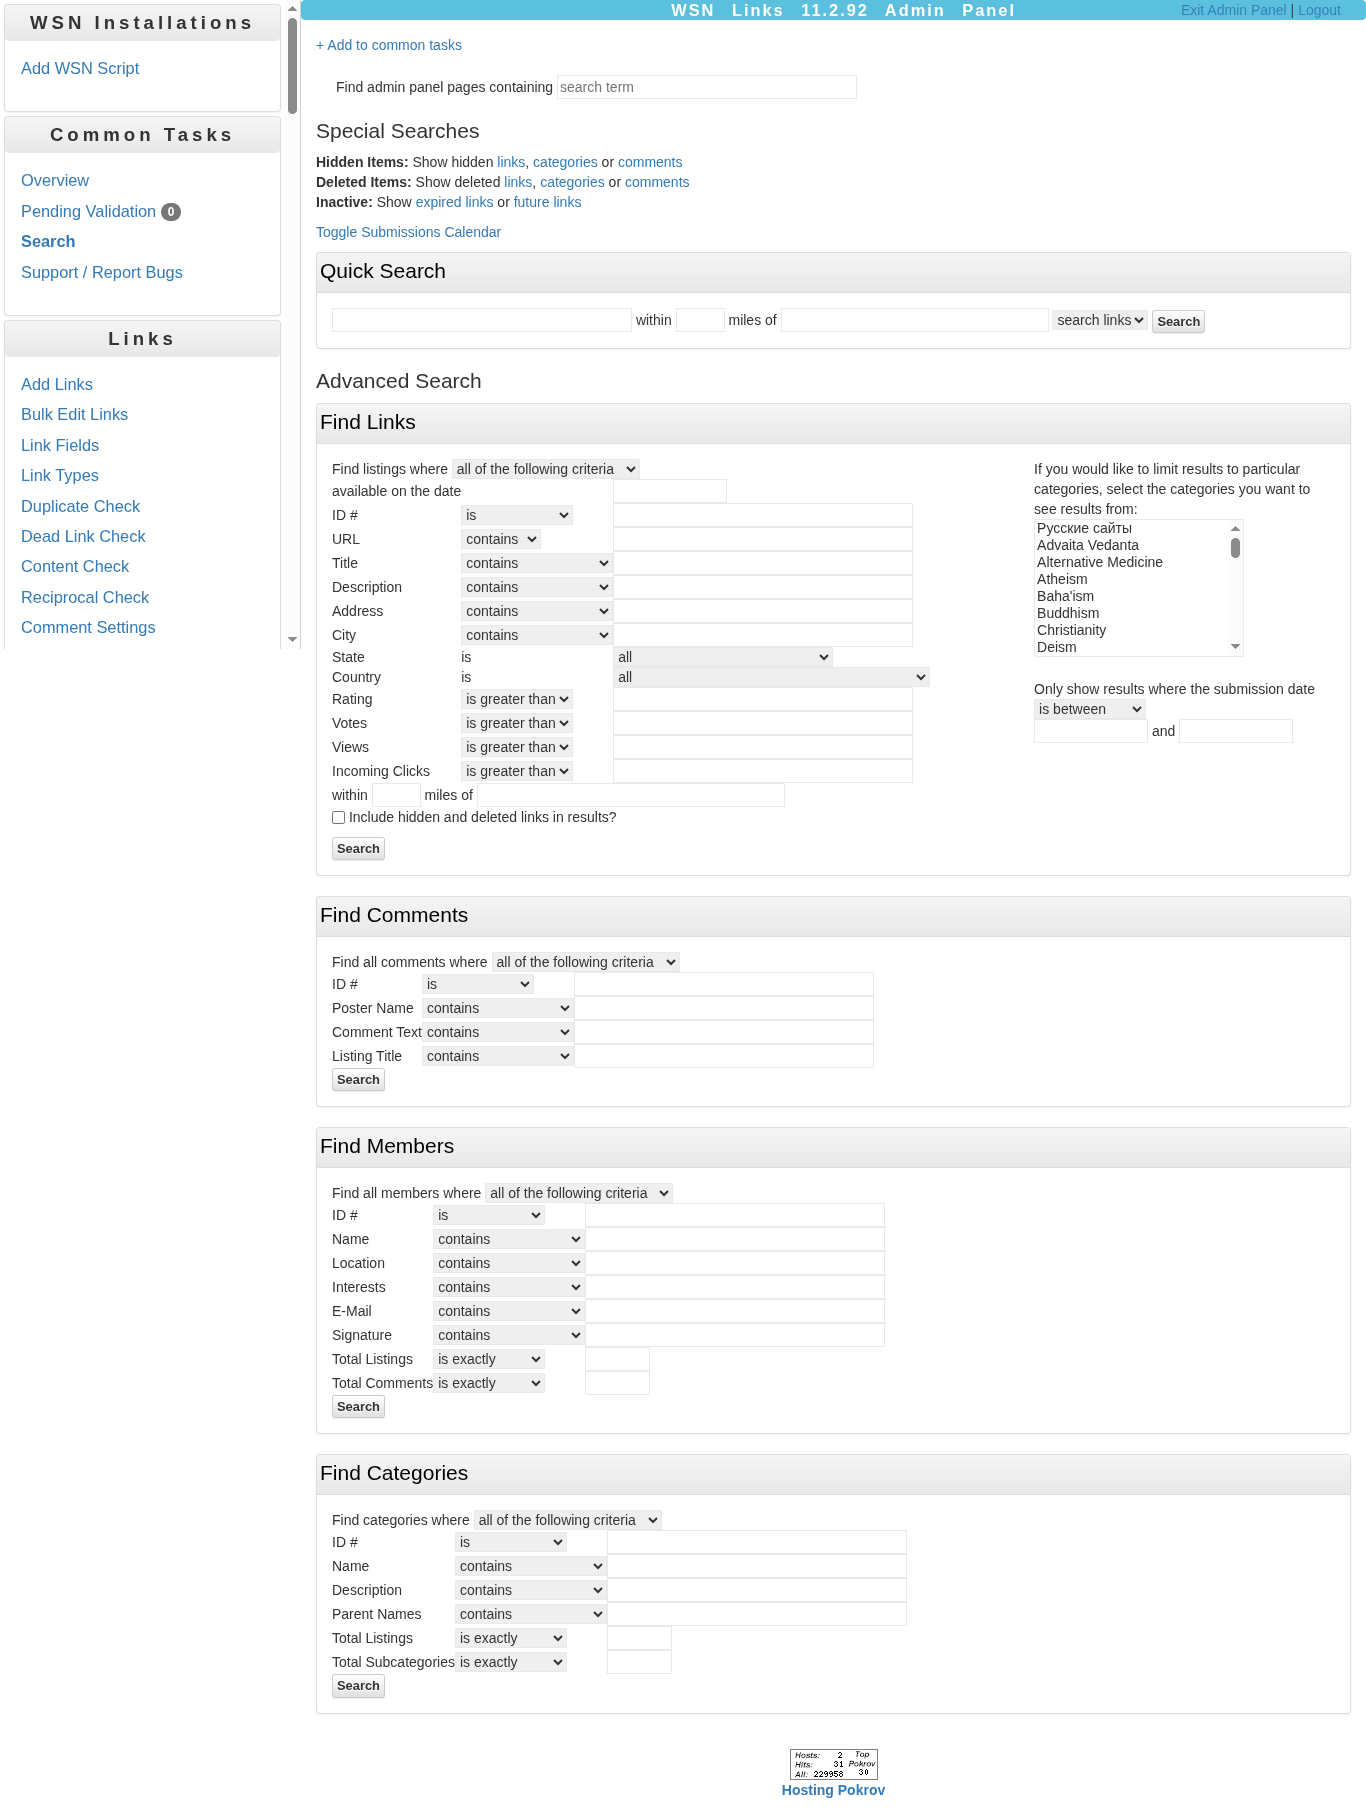Viewport: 1366px width, 1810px height.
Task: Open Link Types page
Action: click(60, 476)
